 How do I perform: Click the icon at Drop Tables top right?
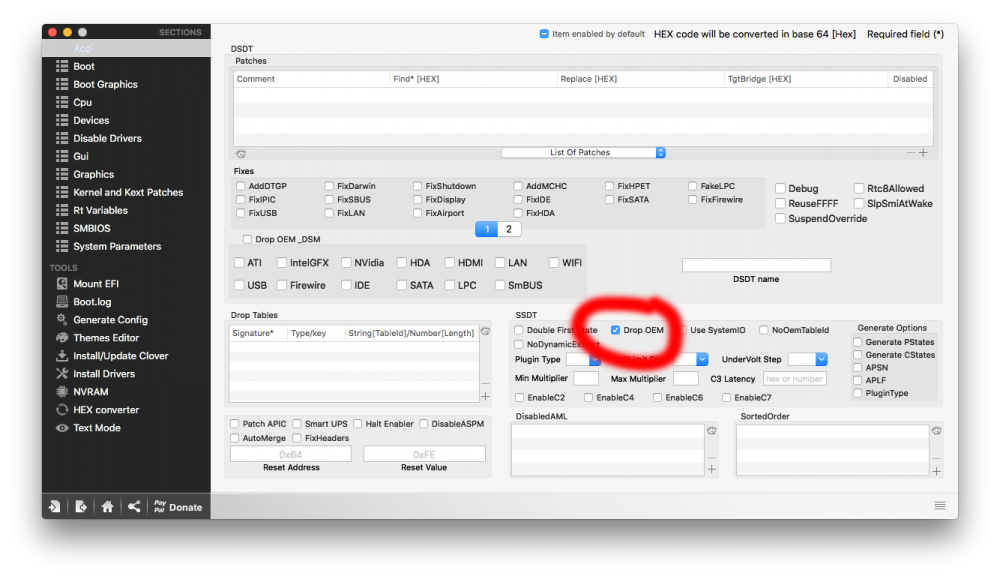tap(485, 332)
